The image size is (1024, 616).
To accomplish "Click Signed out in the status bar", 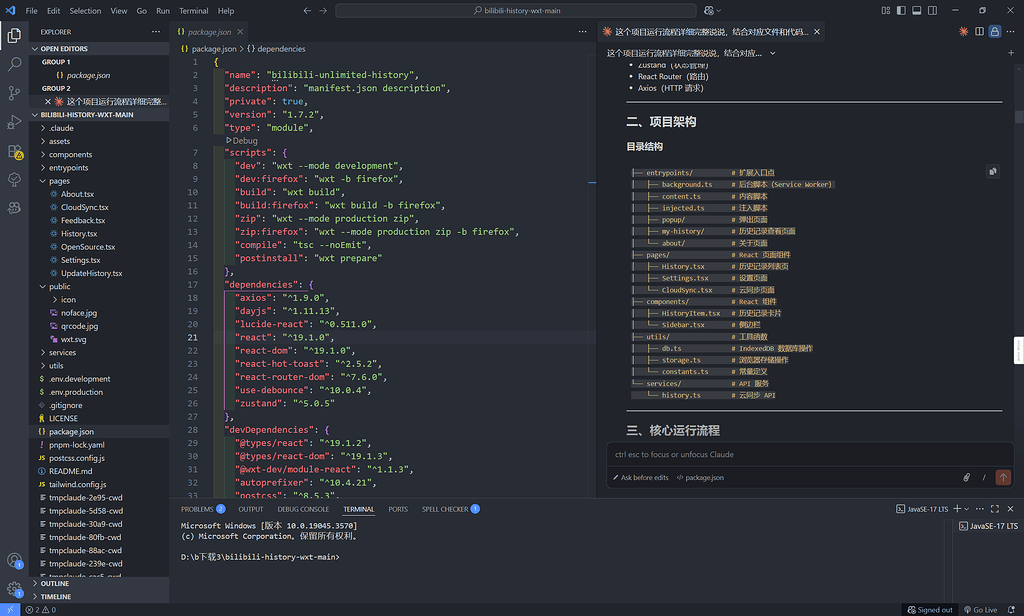I will pyautogui.click(x=930, y=609).
